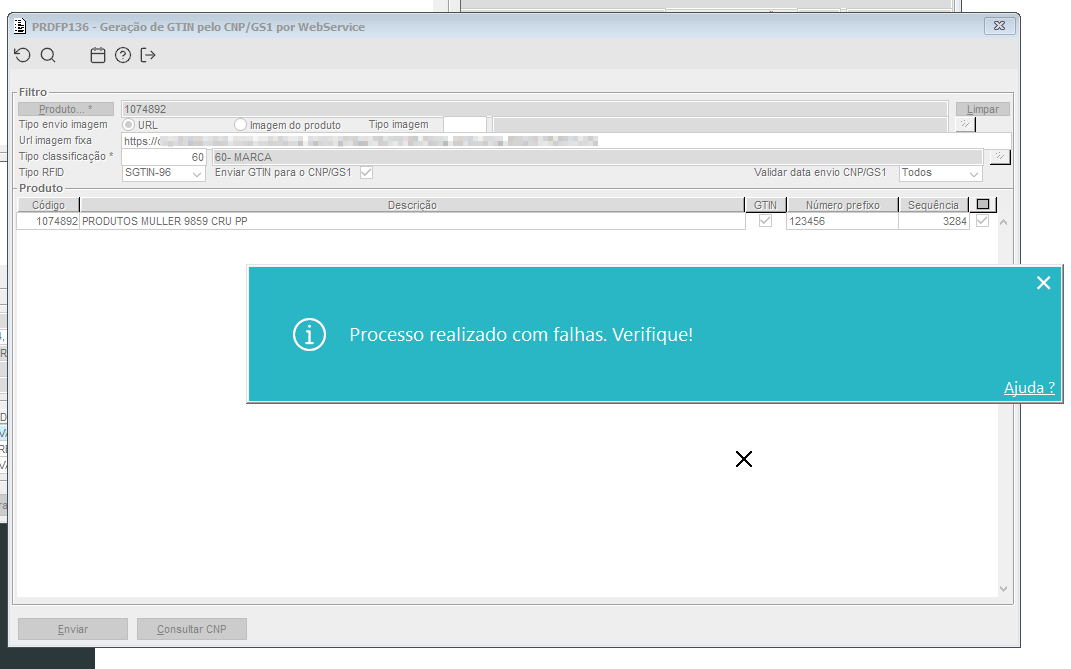Click the Consultar CNP button
Viewport: 1071px width, 669px height.
[x=191, y=629]
